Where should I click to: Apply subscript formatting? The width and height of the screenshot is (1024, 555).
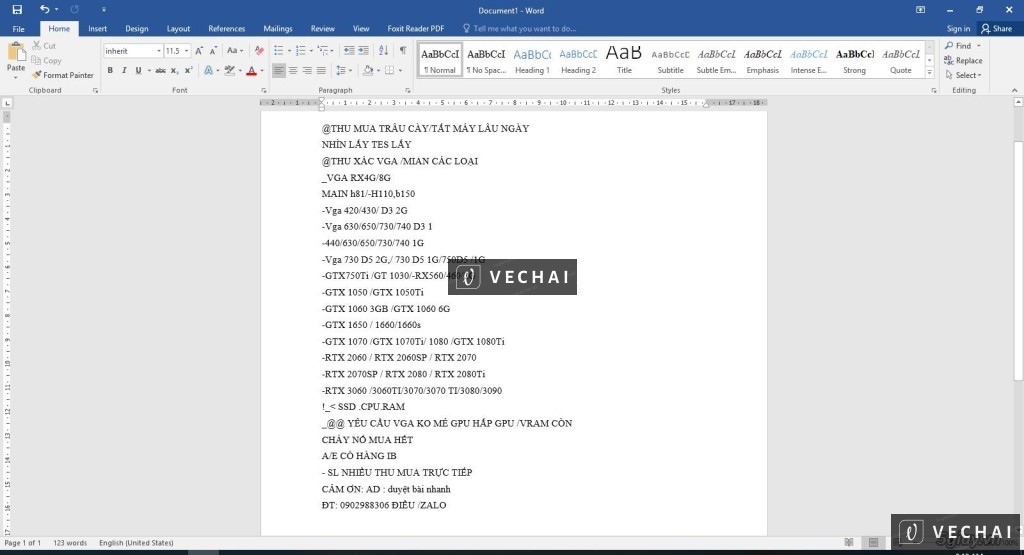tap(174, 71)
